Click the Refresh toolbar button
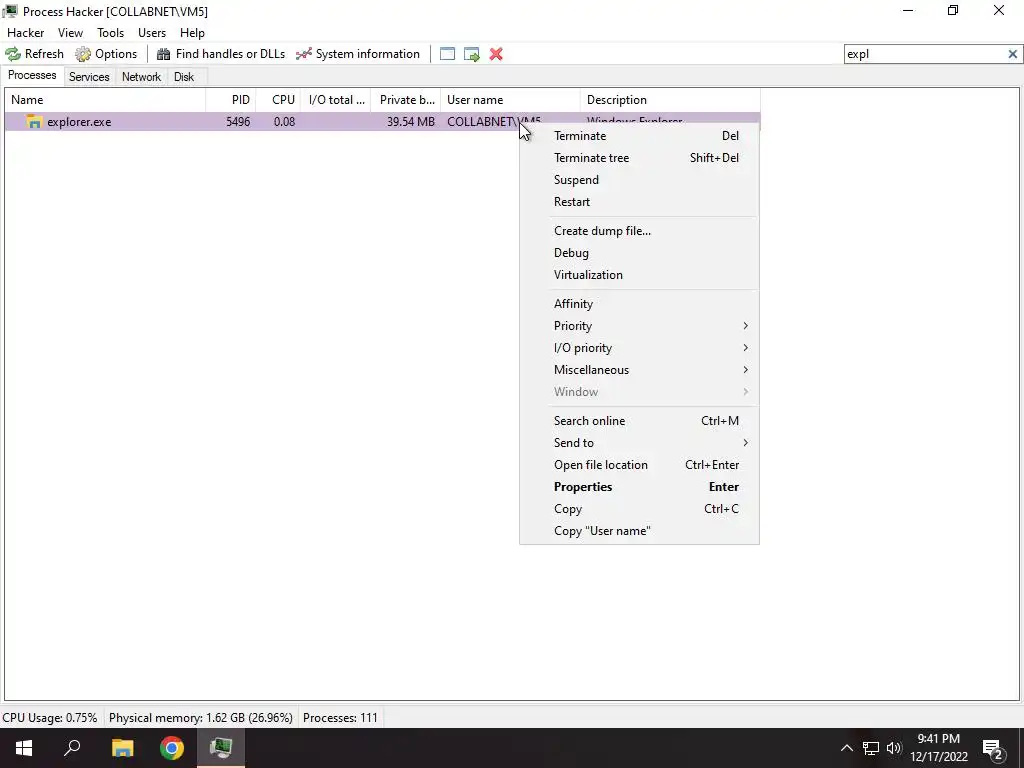This screenshot has height=768, width=1024. point(35,54)
